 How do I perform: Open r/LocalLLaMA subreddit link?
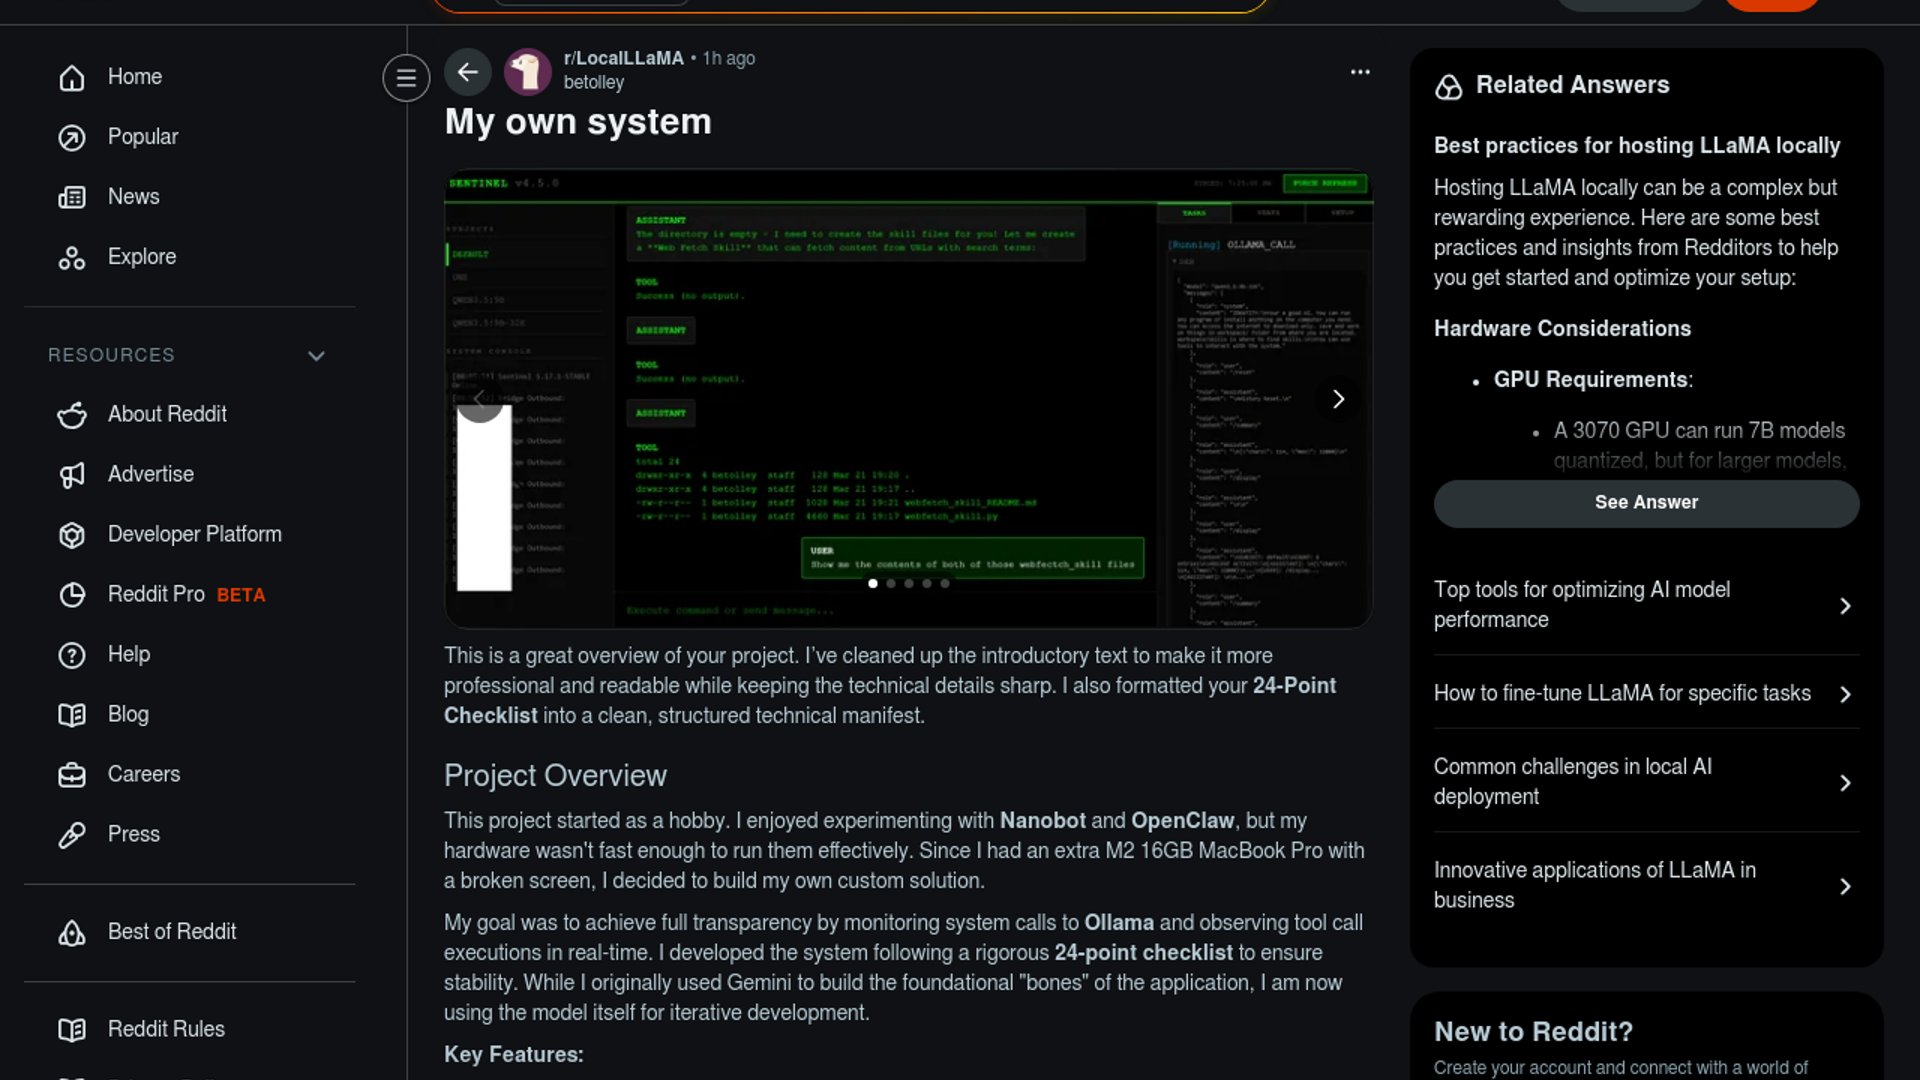pos(623,58)
